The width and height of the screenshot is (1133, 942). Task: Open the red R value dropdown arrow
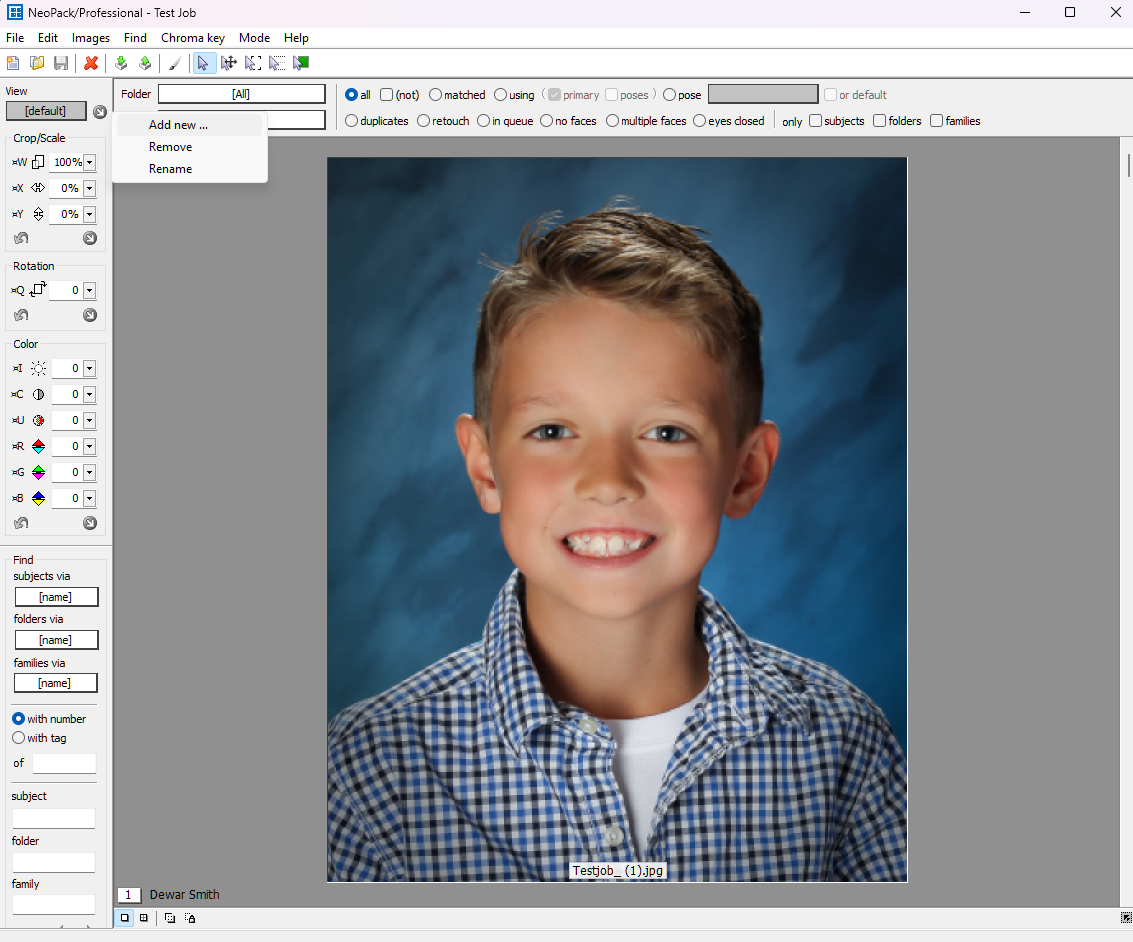[x=90, y=446]
